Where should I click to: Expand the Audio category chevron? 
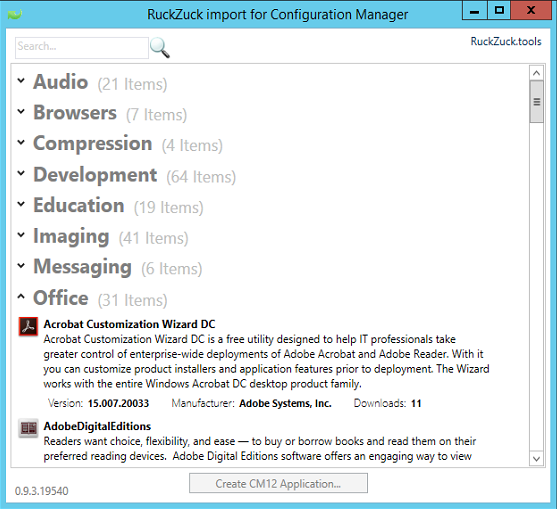[x=21, y=81]
